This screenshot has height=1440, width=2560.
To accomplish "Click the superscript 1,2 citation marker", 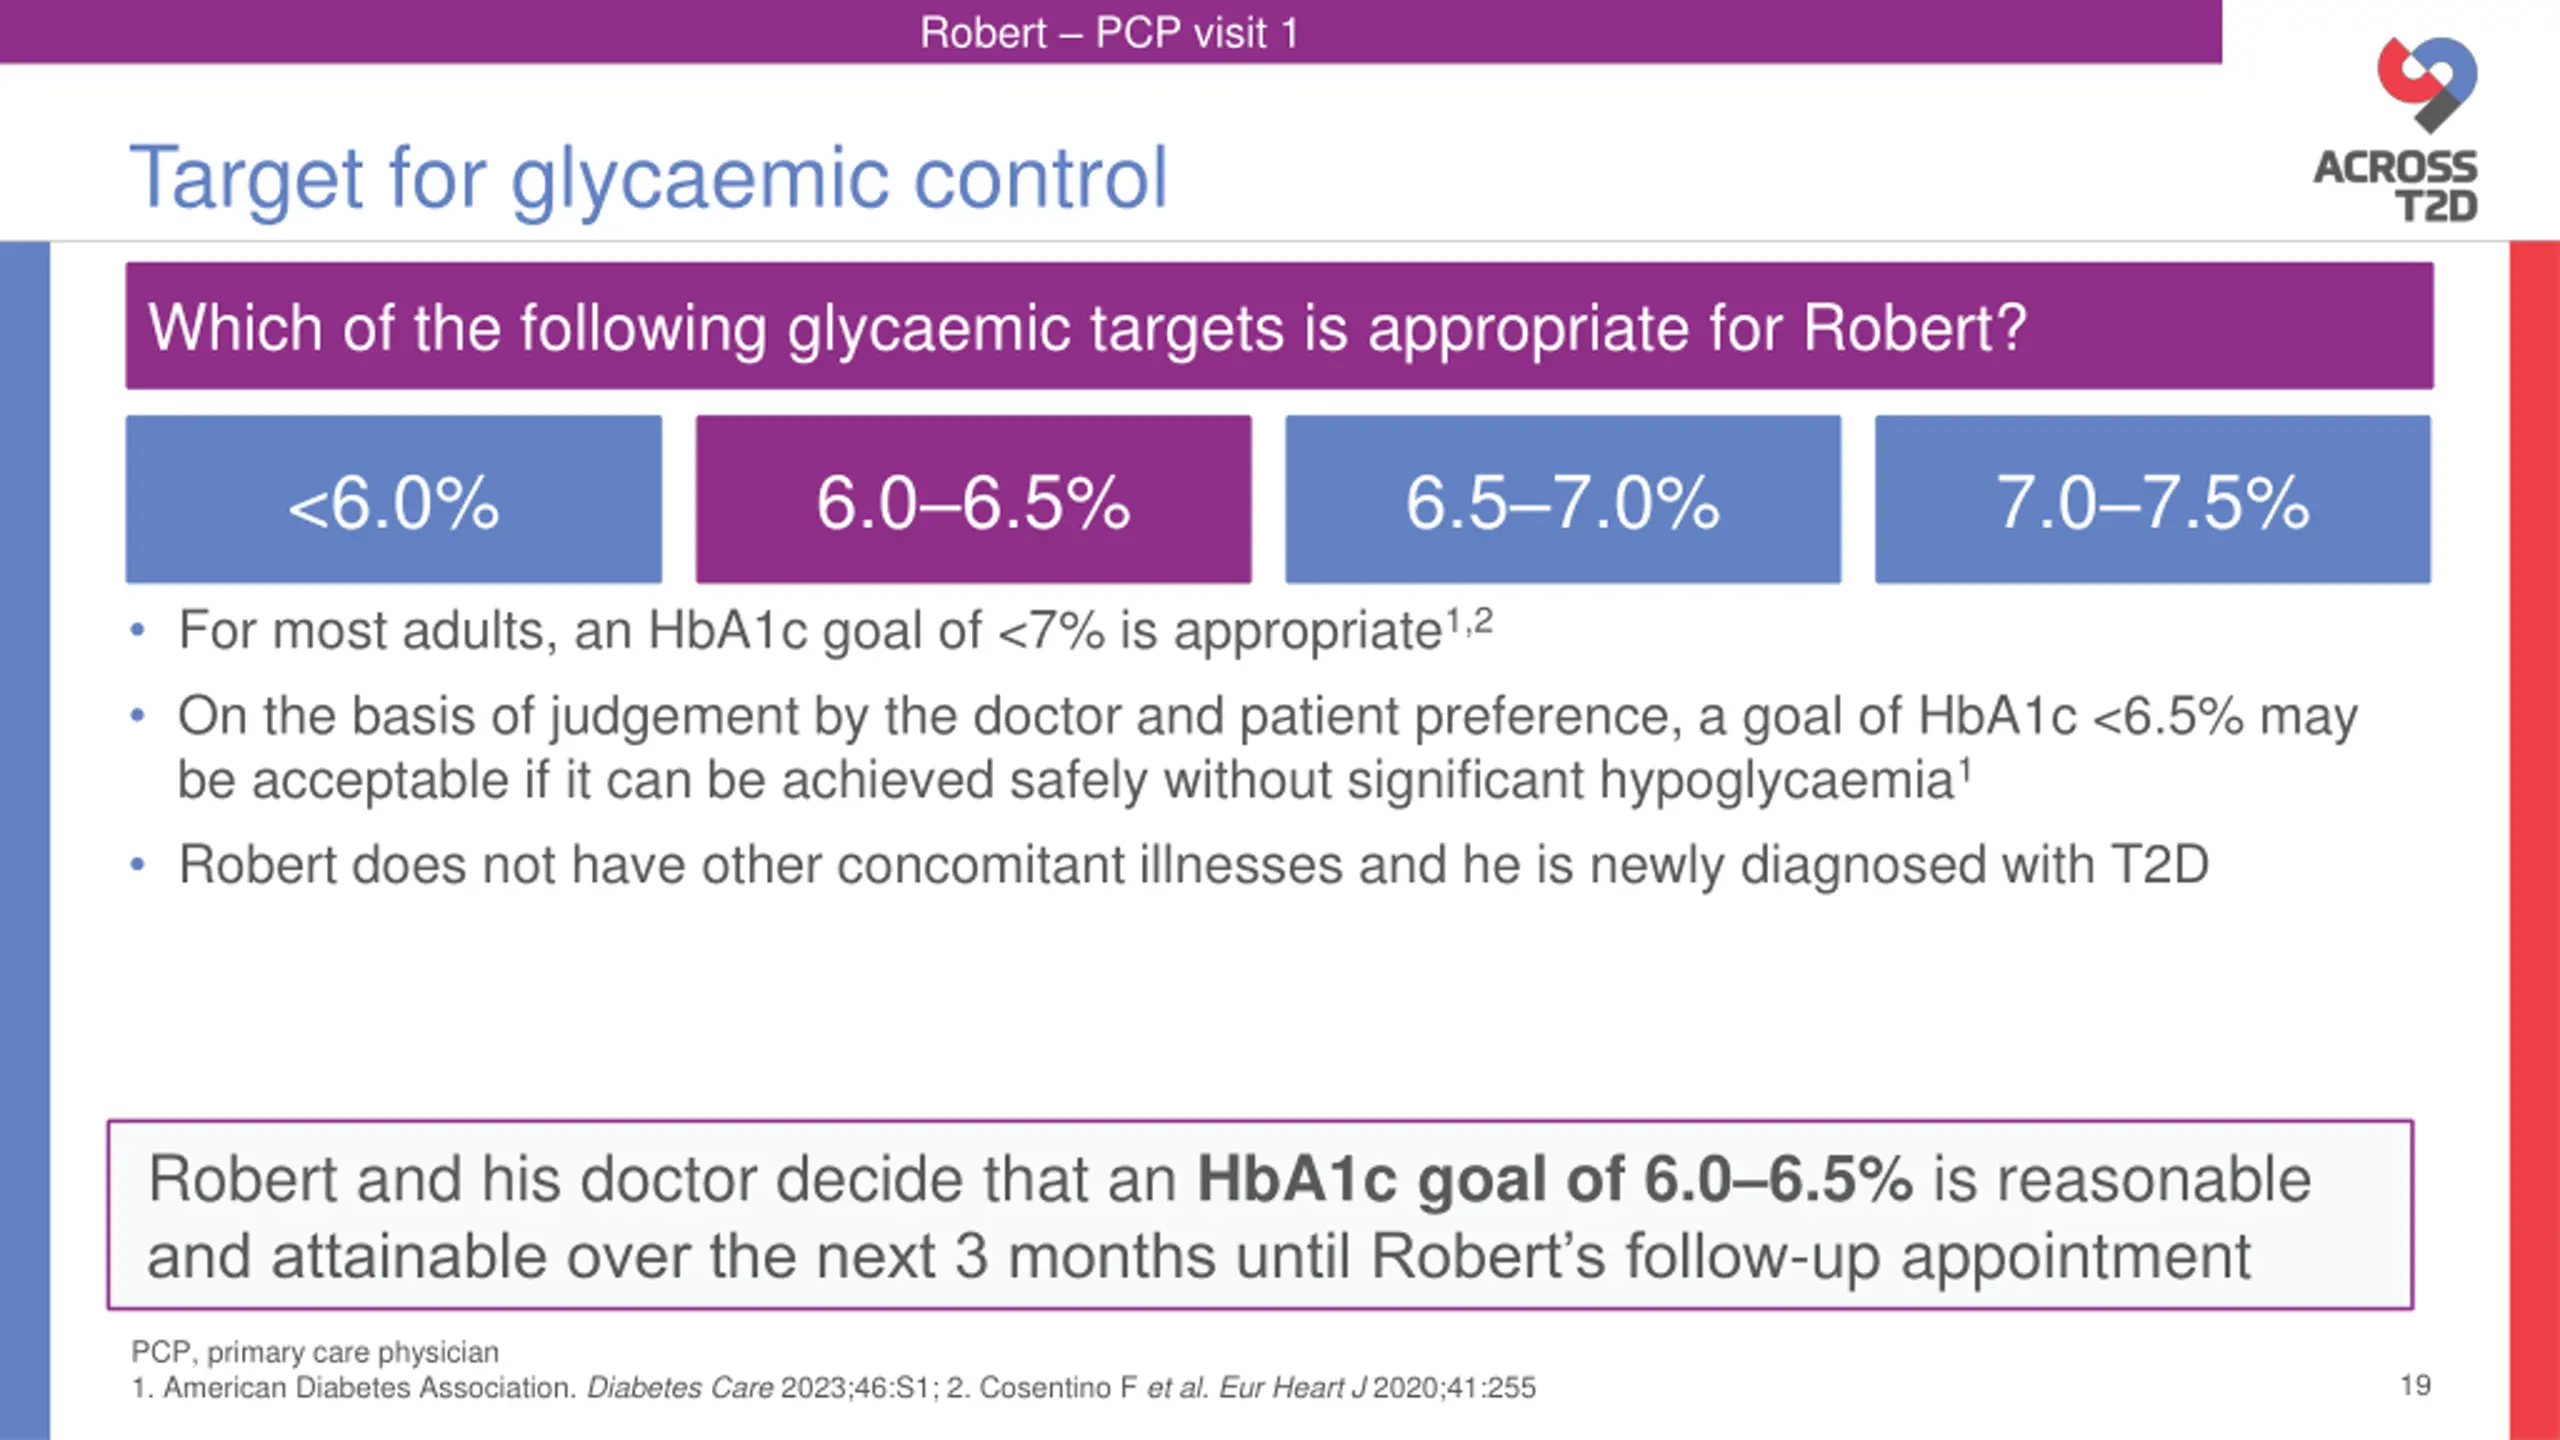I will tap(1469, 621).
